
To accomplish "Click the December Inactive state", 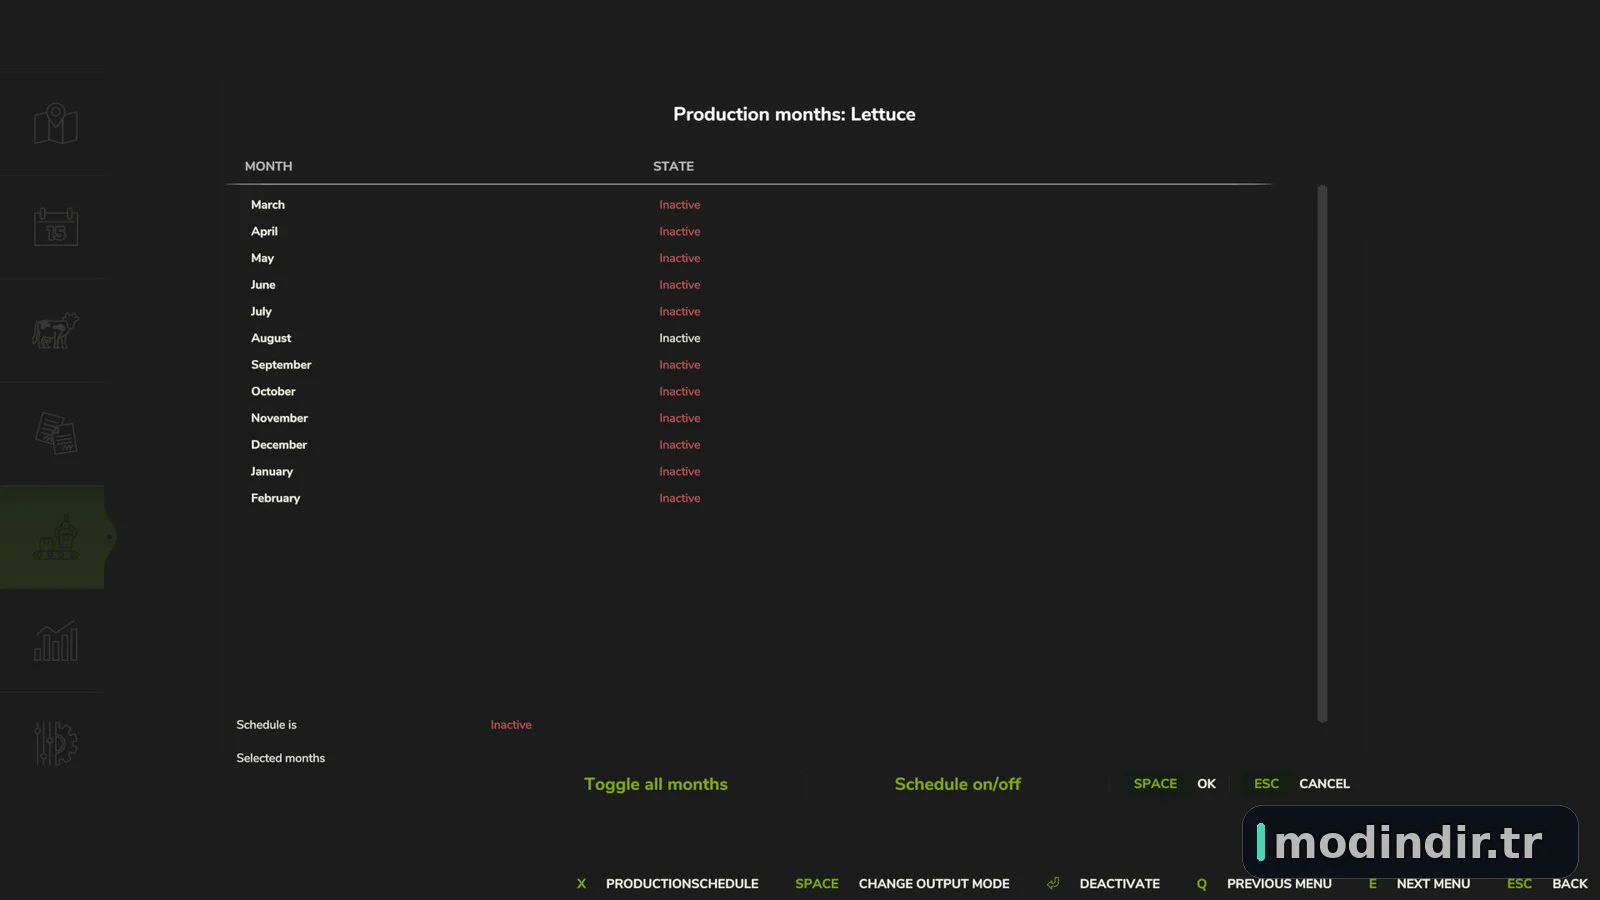I will (680, 445).
